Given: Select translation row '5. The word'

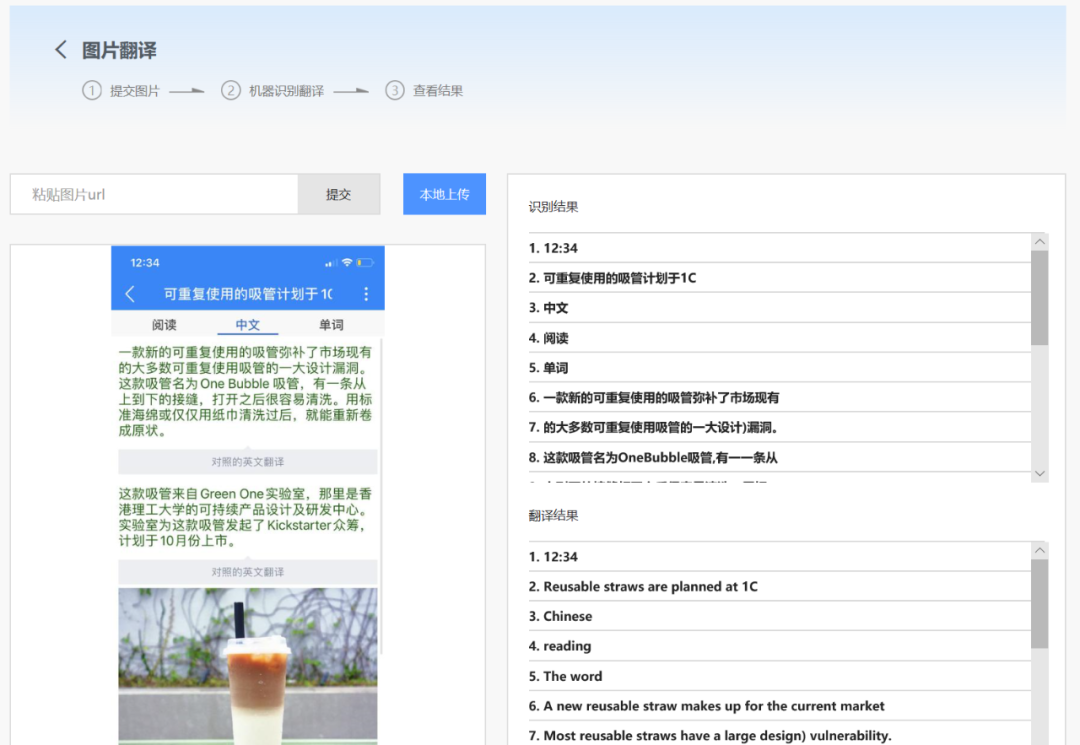Looking at the screenshot, I should (x=780, y=676).
